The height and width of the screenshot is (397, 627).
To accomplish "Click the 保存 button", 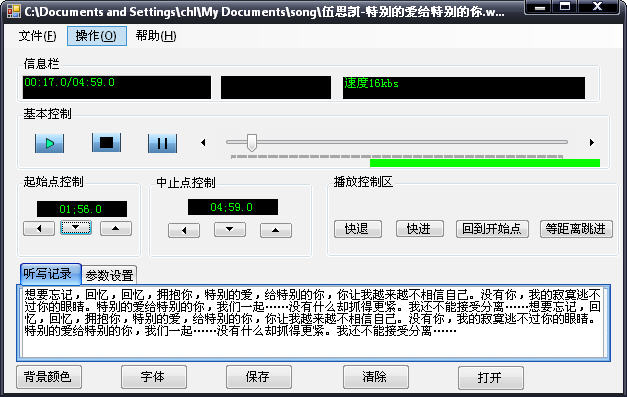I will [258, 377].
